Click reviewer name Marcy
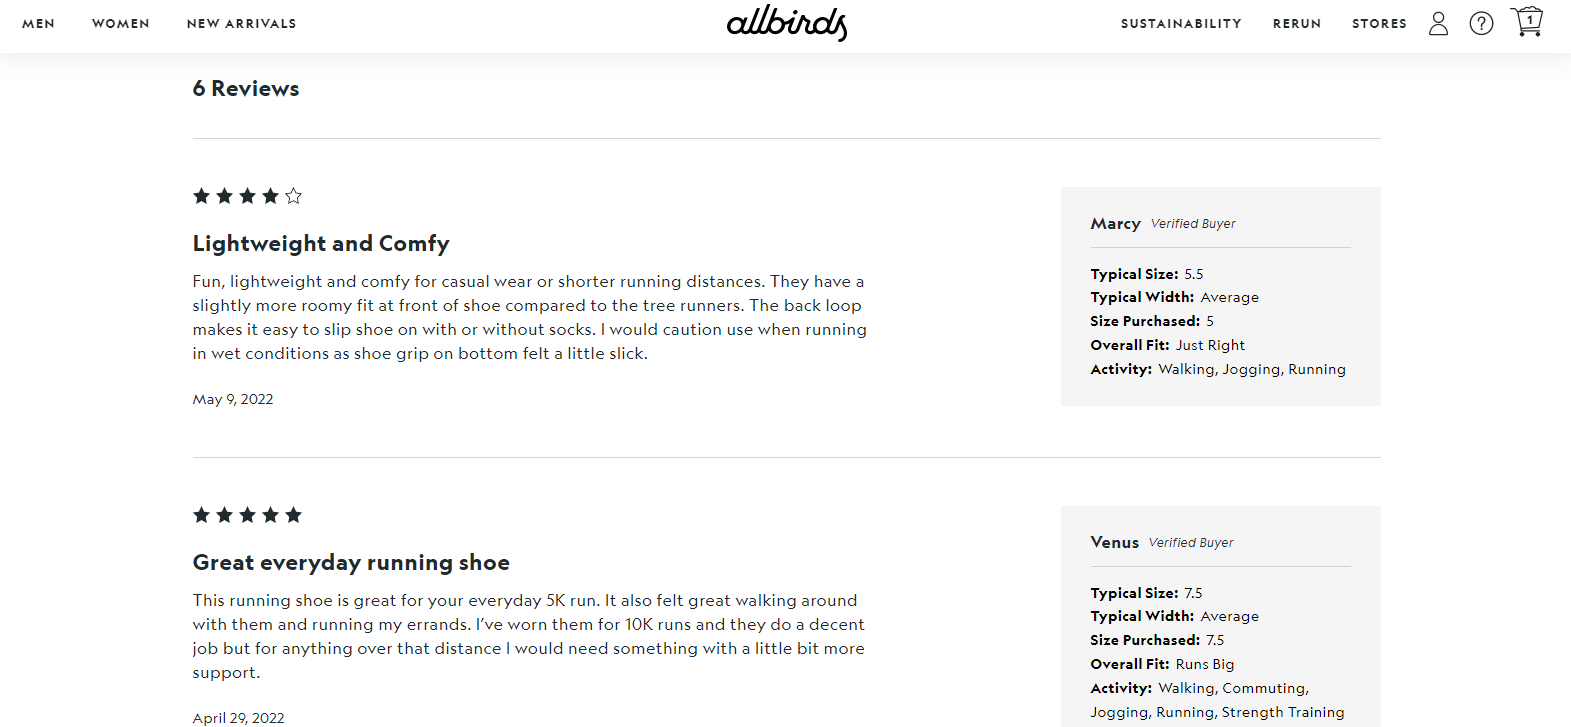1571x727 pixels. click(x=1115, y=223)
